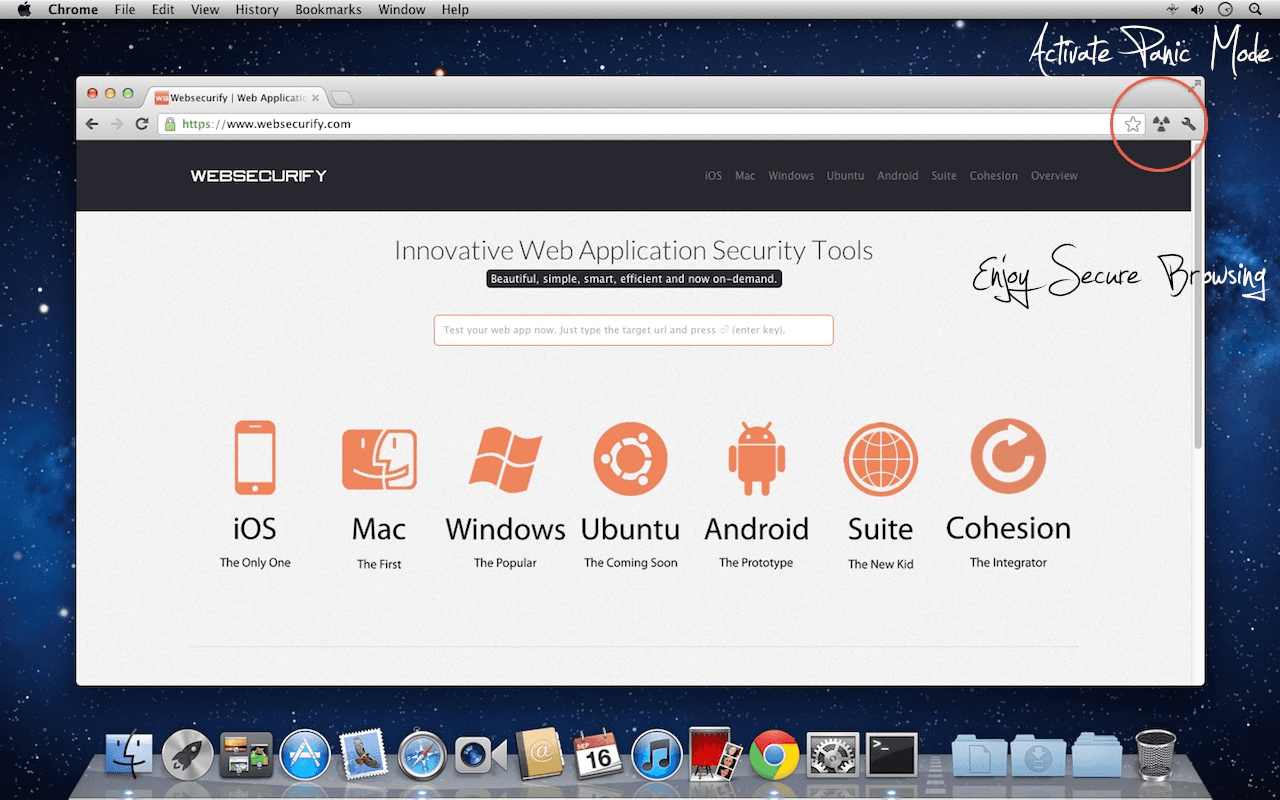Click the browser forward arrow
The height and width of the screenshot is (800, 1280).
tap(117, 124)
